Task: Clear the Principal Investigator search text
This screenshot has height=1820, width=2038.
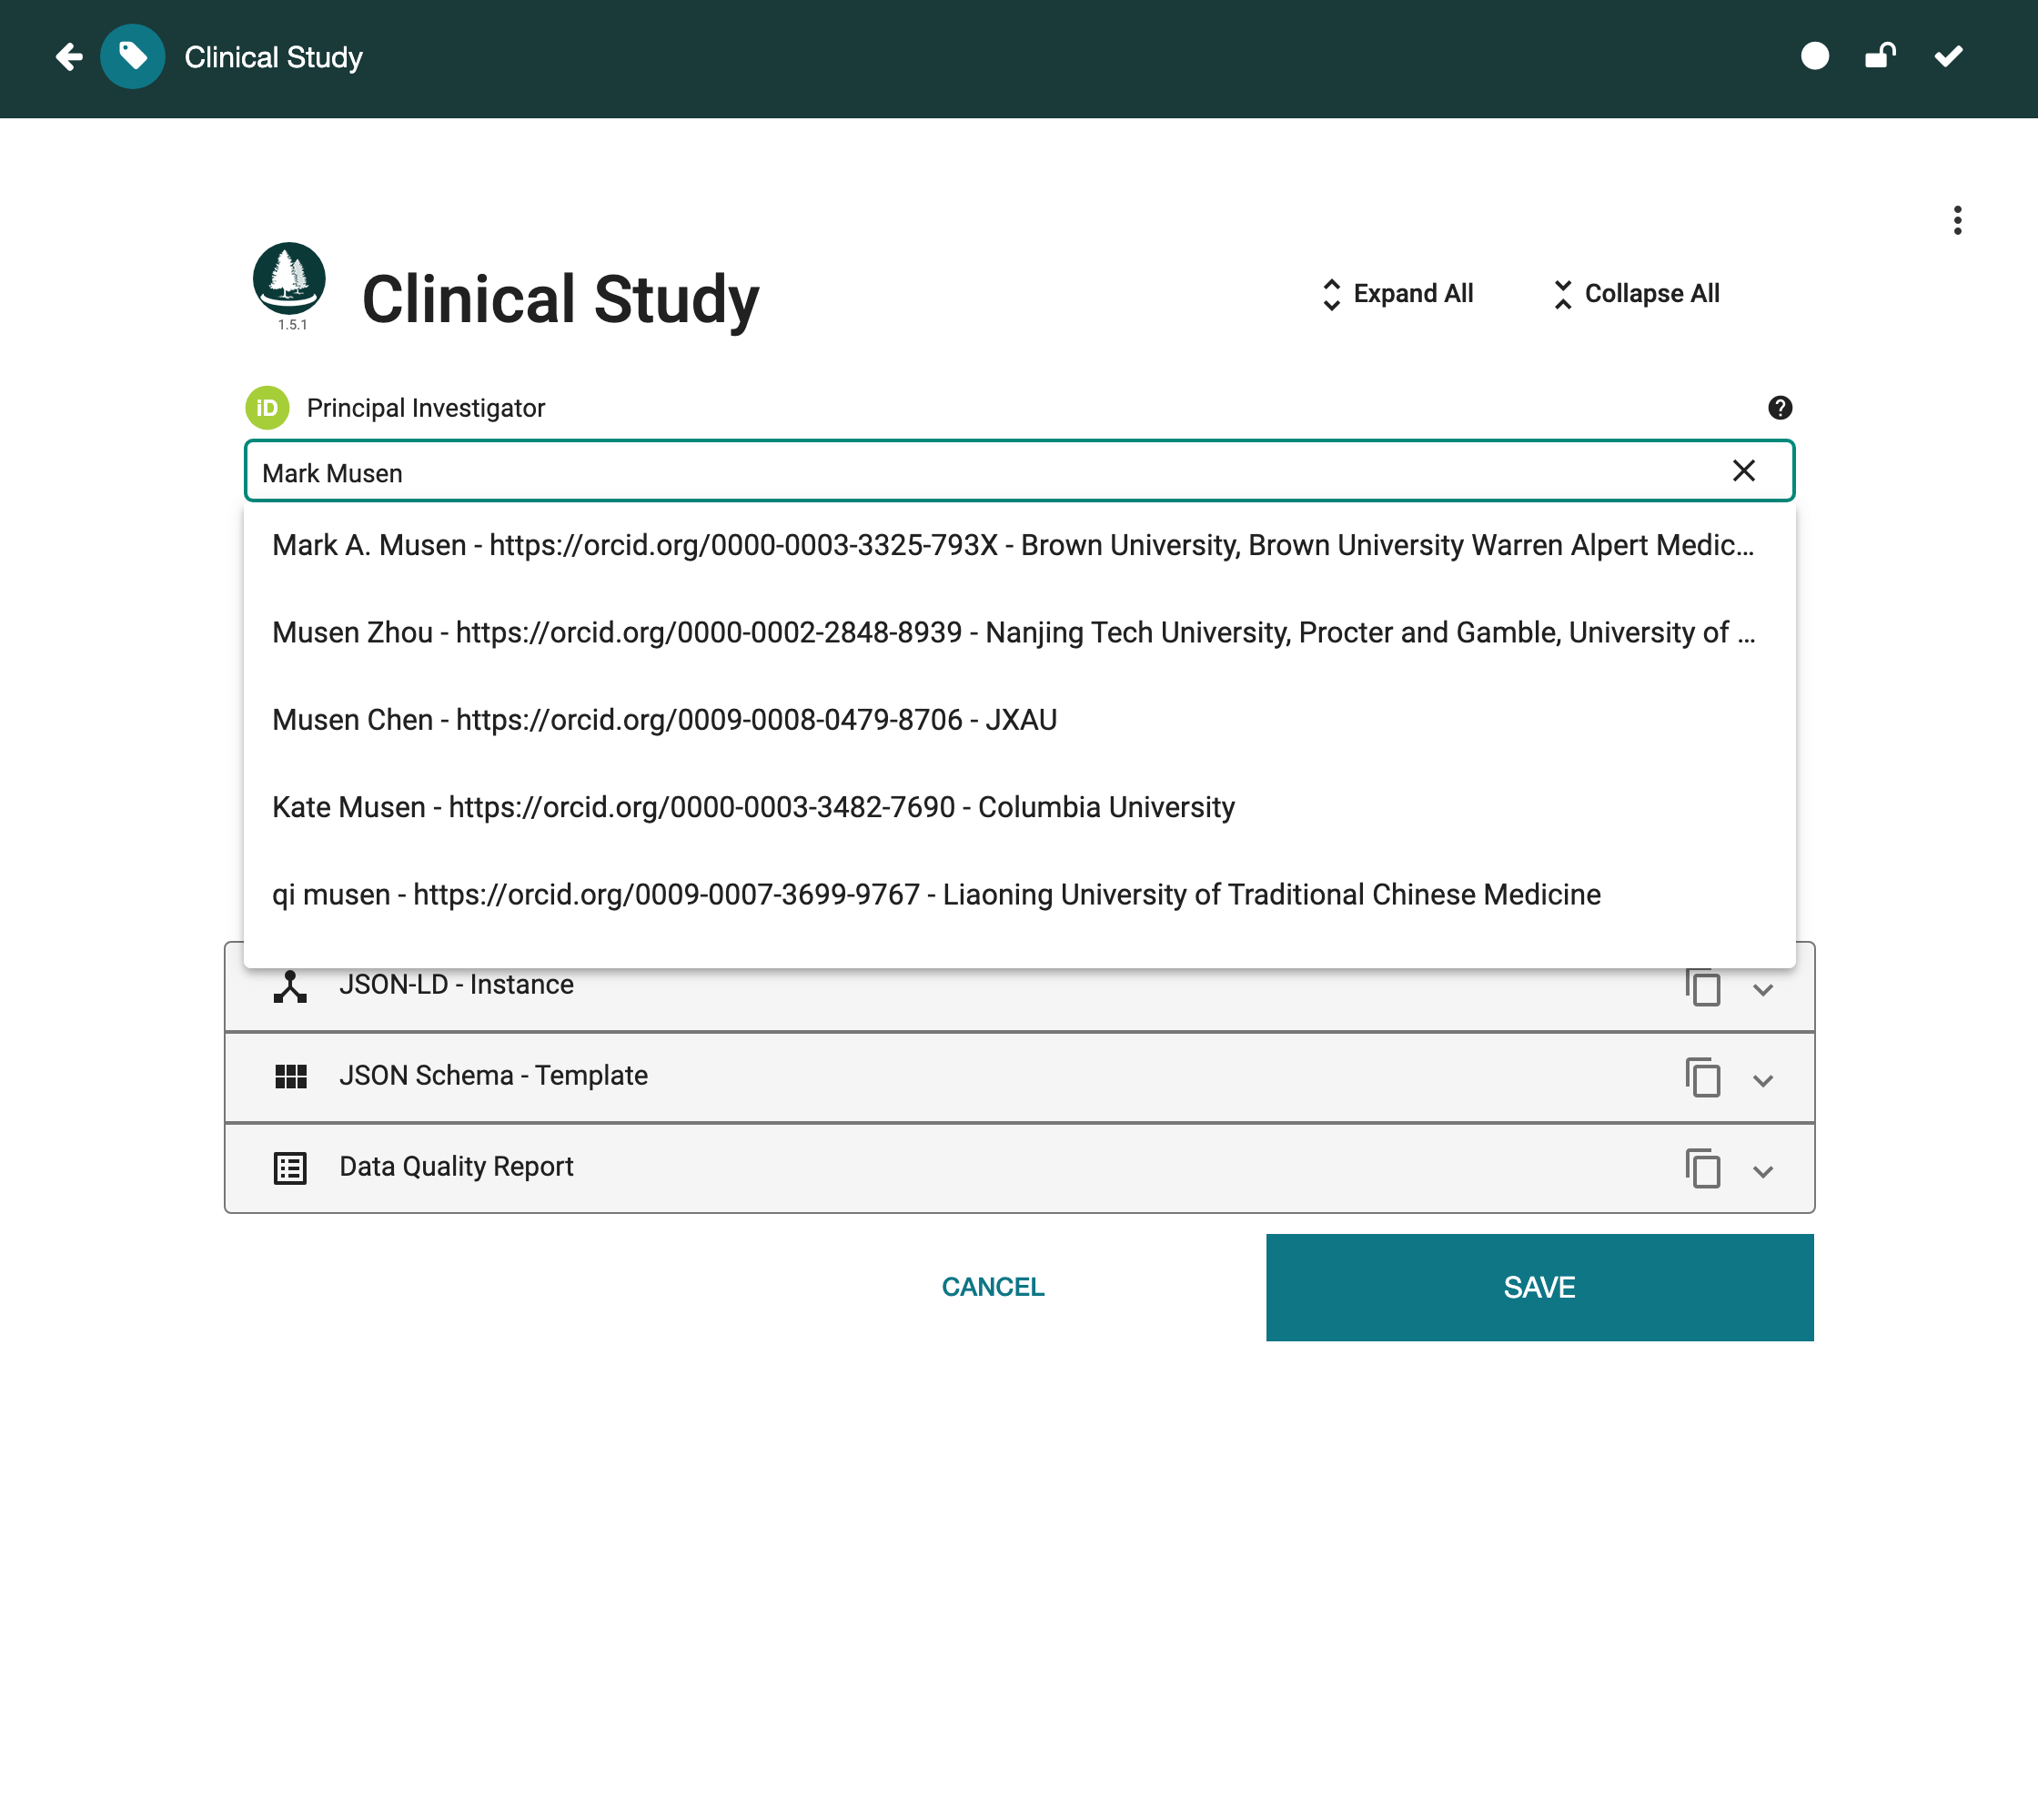Action: click(x=1743, y=471)
